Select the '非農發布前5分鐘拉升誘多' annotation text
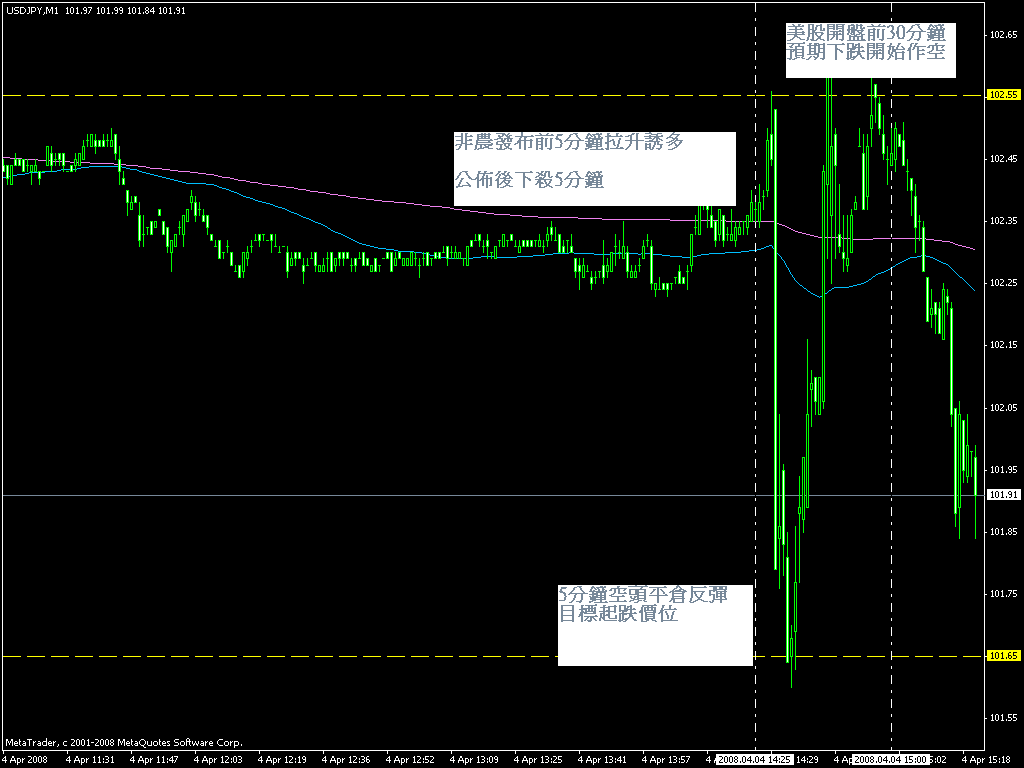This screenshot has width=1024, height=768. 569,142
